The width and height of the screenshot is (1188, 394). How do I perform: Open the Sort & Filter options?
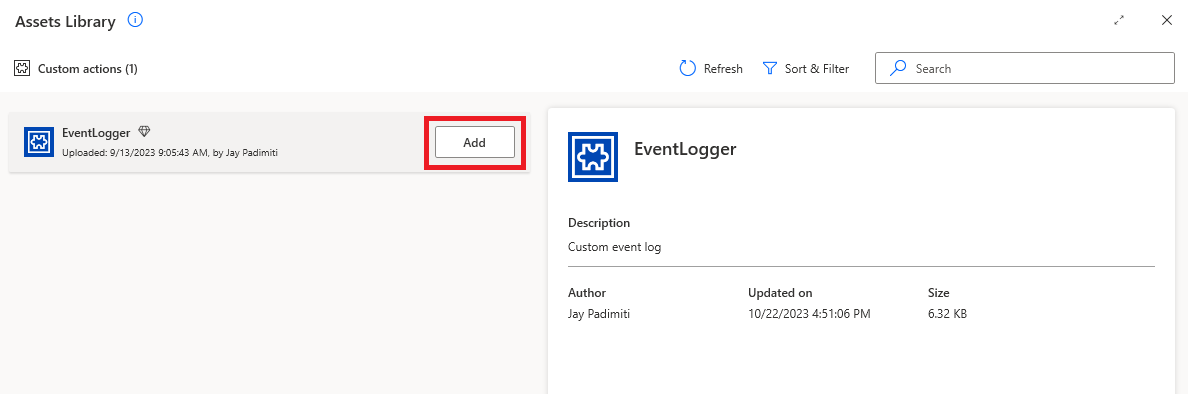805,69
